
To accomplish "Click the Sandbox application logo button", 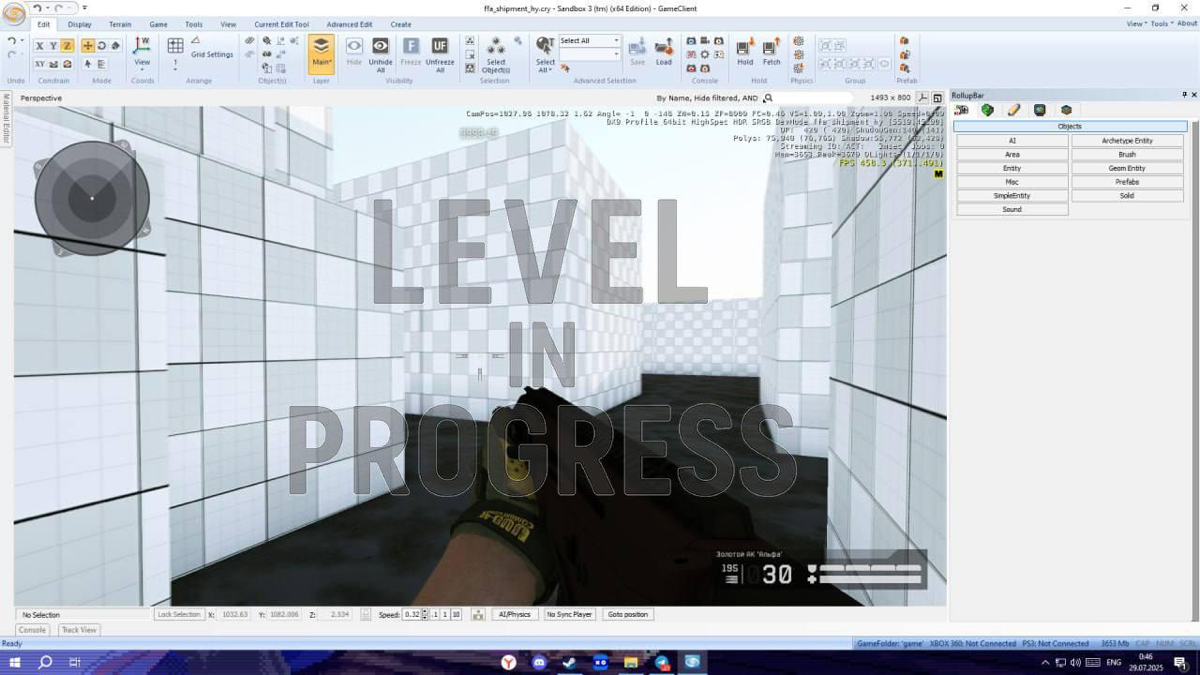I will [13, 14].
